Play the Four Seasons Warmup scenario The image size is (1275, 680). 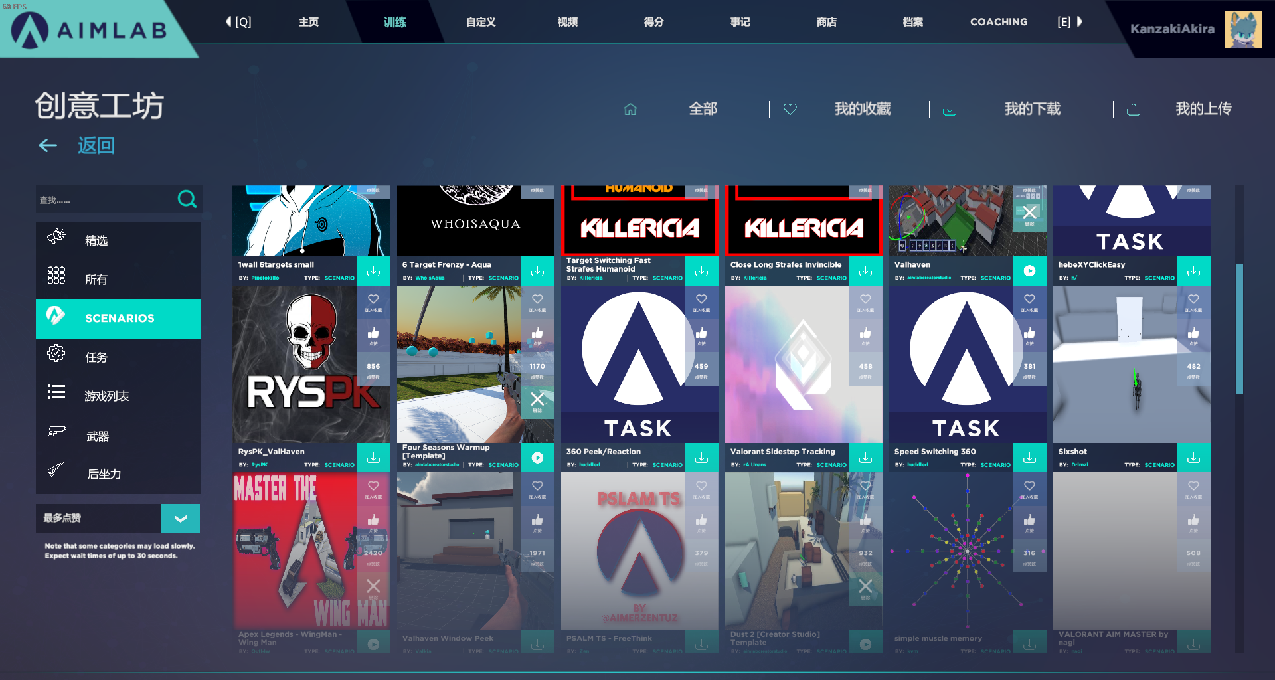[x=537, y=458]
